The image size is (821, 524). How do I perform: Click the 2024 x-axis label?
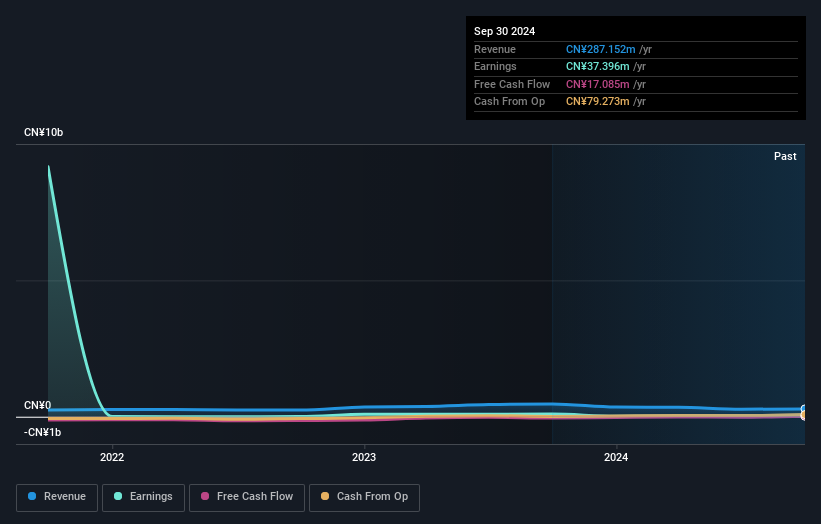[x=616, y=457]
